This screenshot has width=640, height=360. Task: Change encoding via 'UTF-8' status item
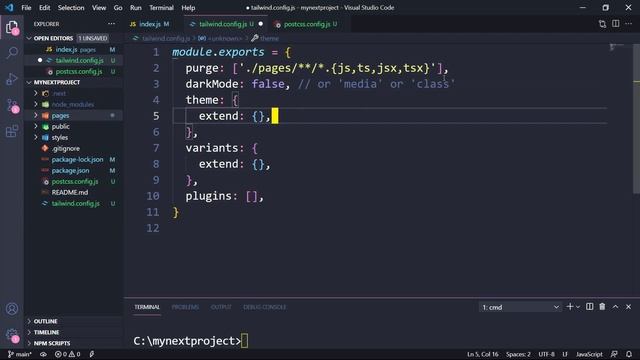coord(546,354)
